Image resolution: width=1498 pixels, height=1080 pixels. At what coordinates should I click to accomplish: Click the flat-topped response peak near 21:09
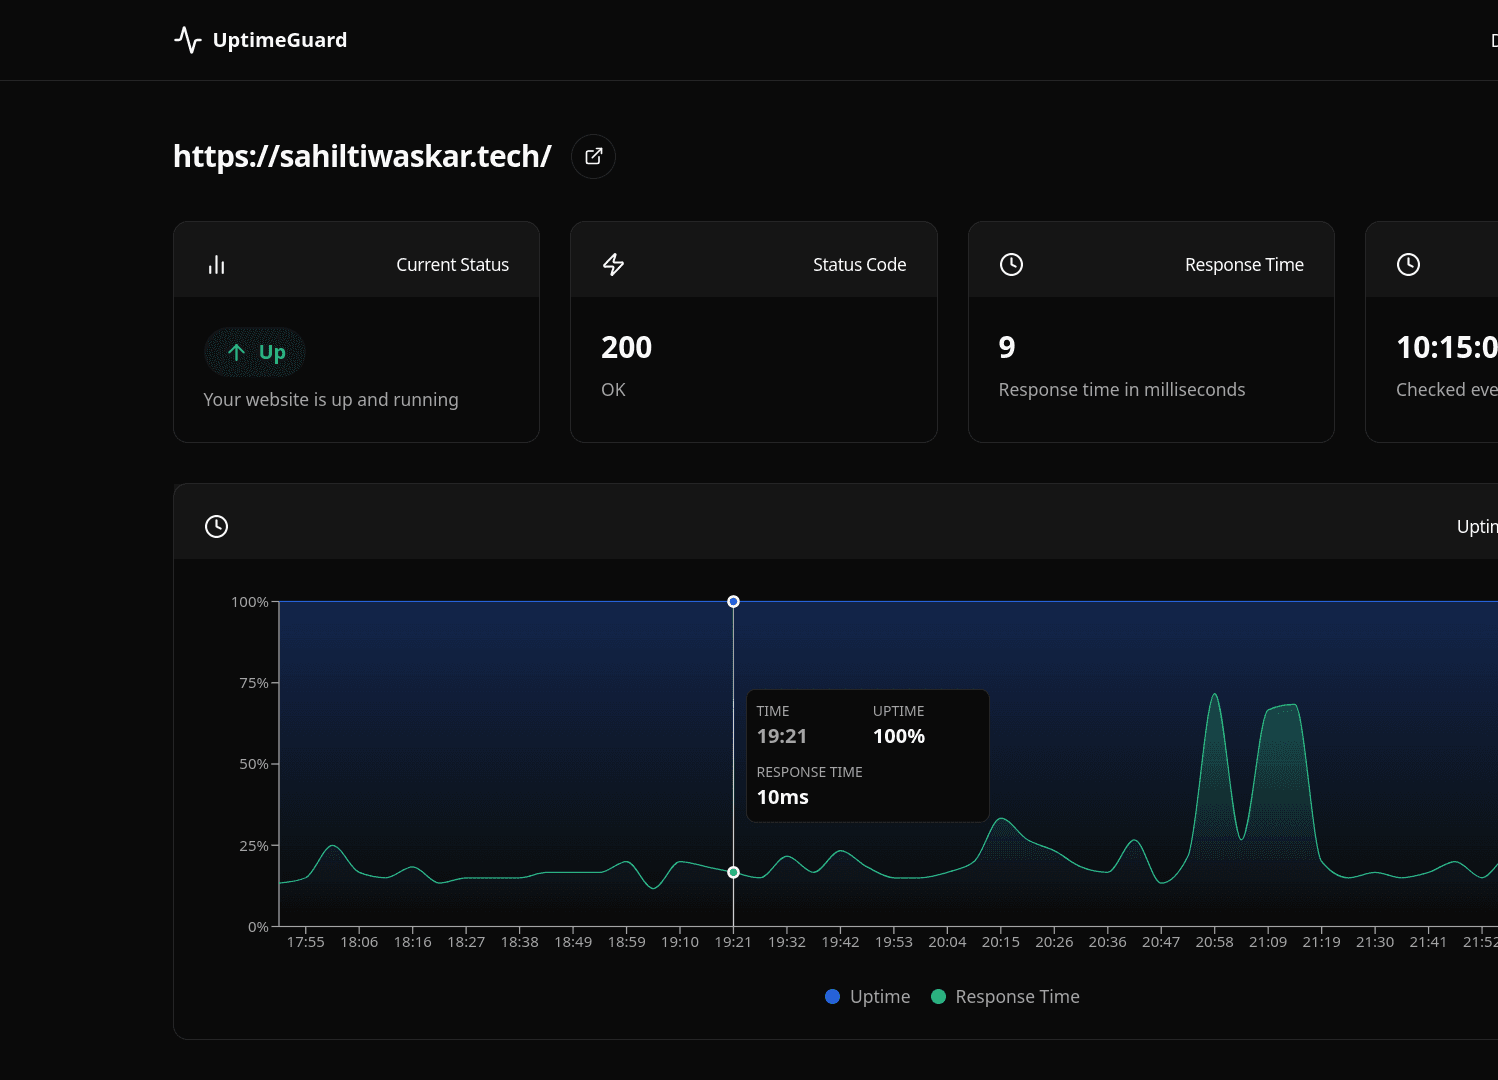coord(1283,706)
